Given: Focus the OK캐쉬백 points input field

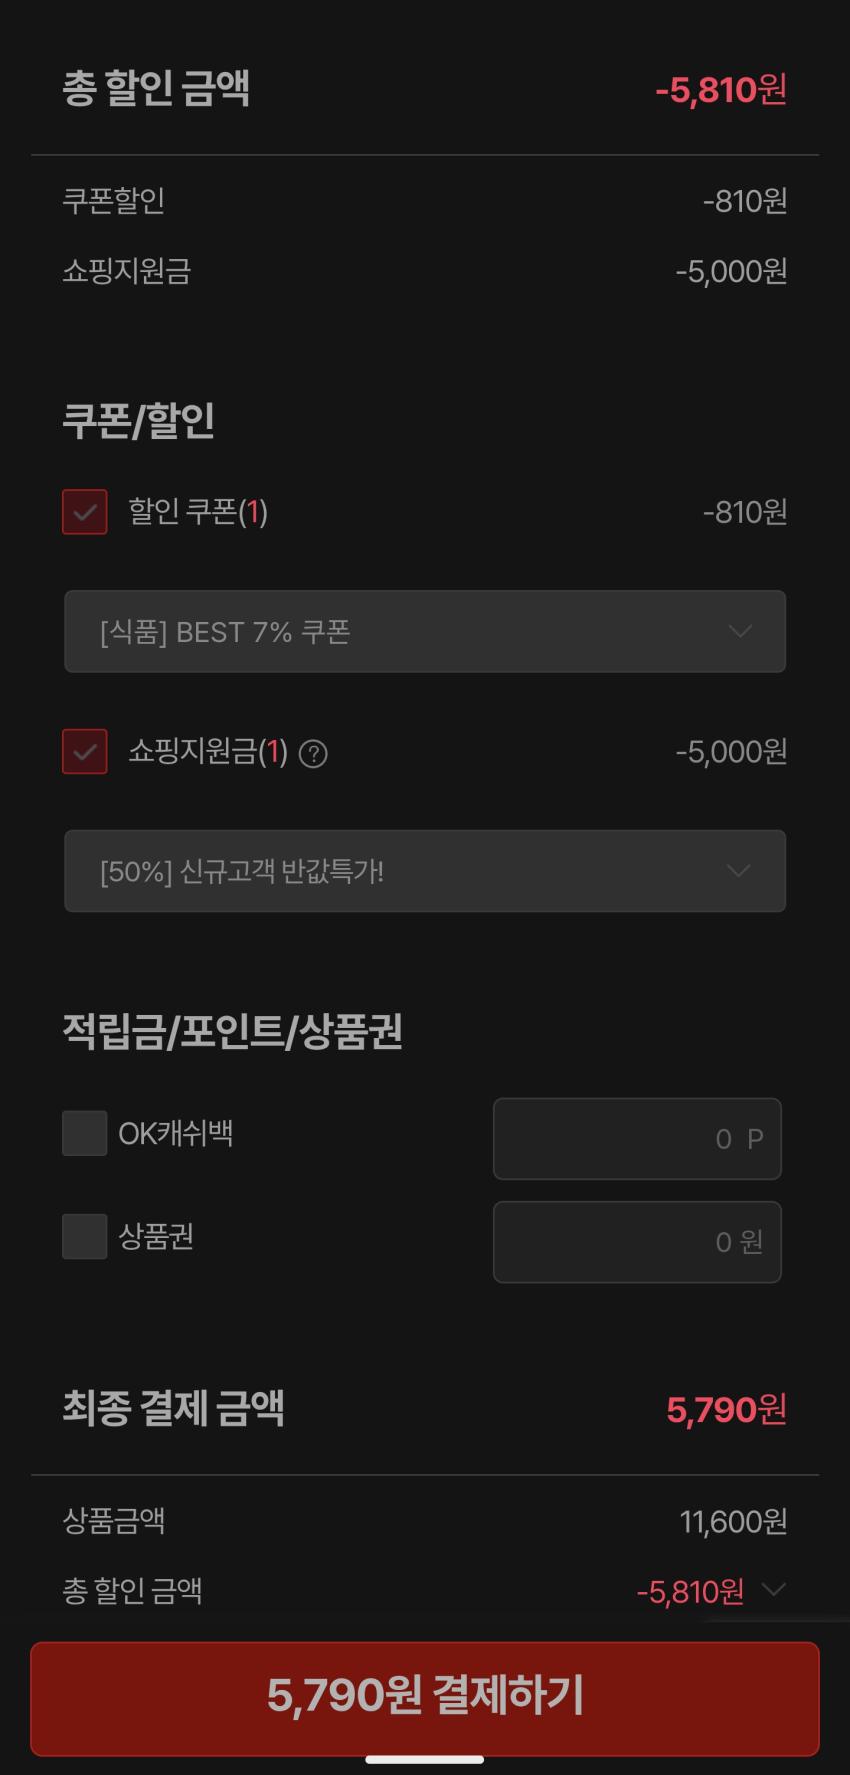Looking at the screenshot, I should [x=636, y=1139].
